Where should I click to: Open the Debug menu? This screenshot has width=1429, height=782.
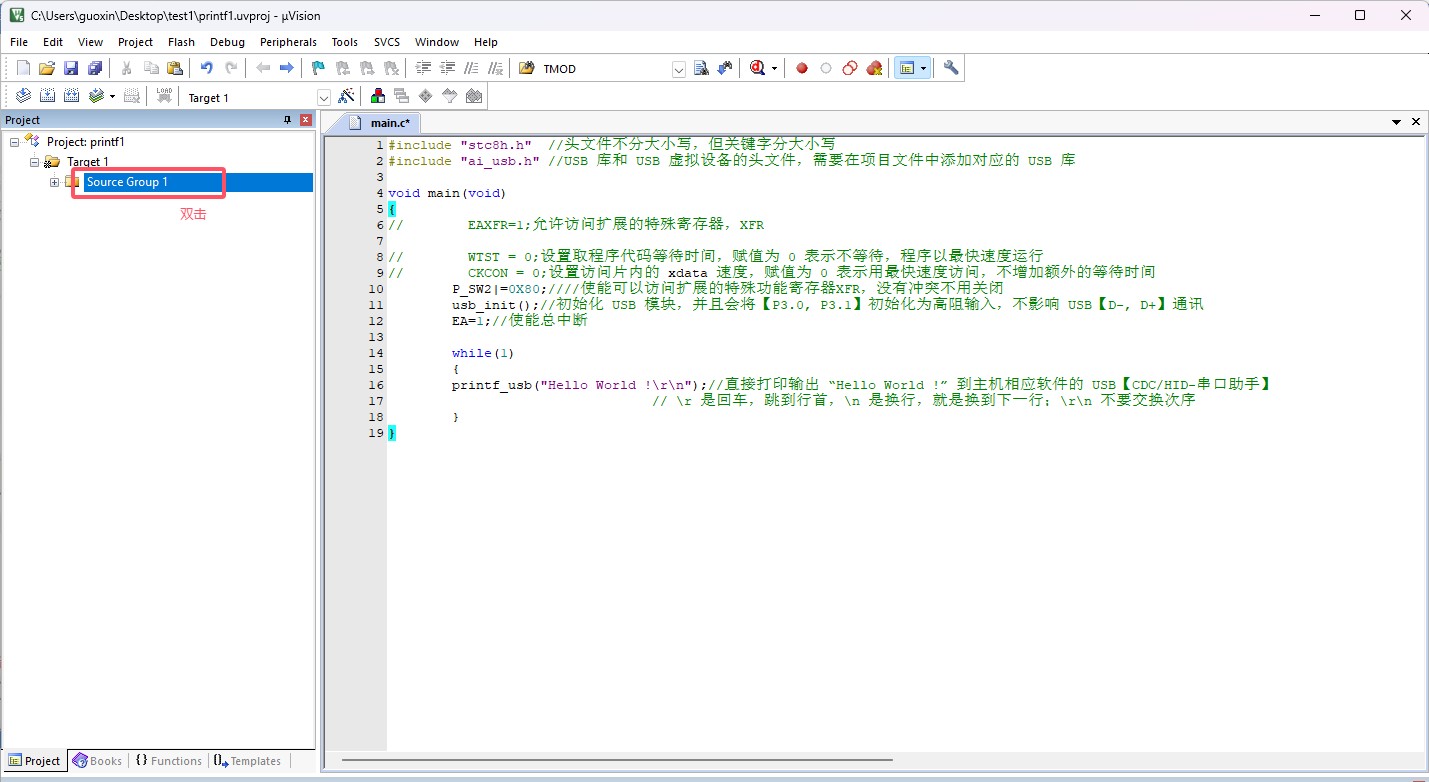click(x=227, y=42)
